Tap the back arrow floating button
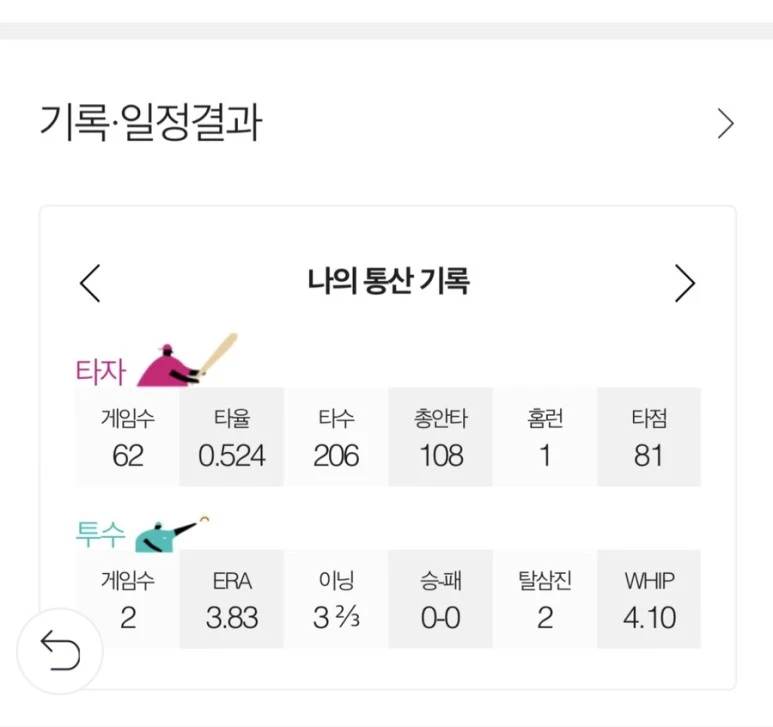The image size is (773, 727). coord(60,652)
